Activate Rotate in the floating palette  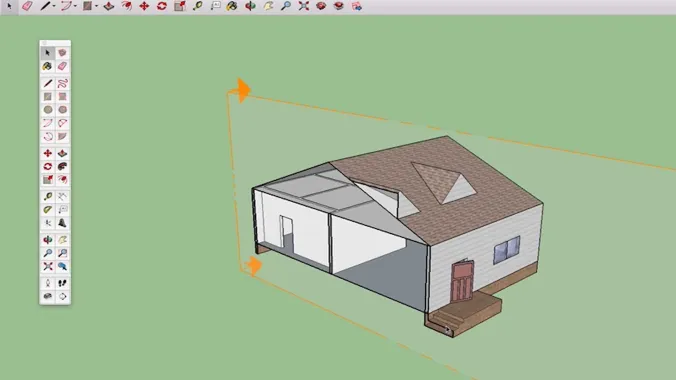click(x=48, y=166)
